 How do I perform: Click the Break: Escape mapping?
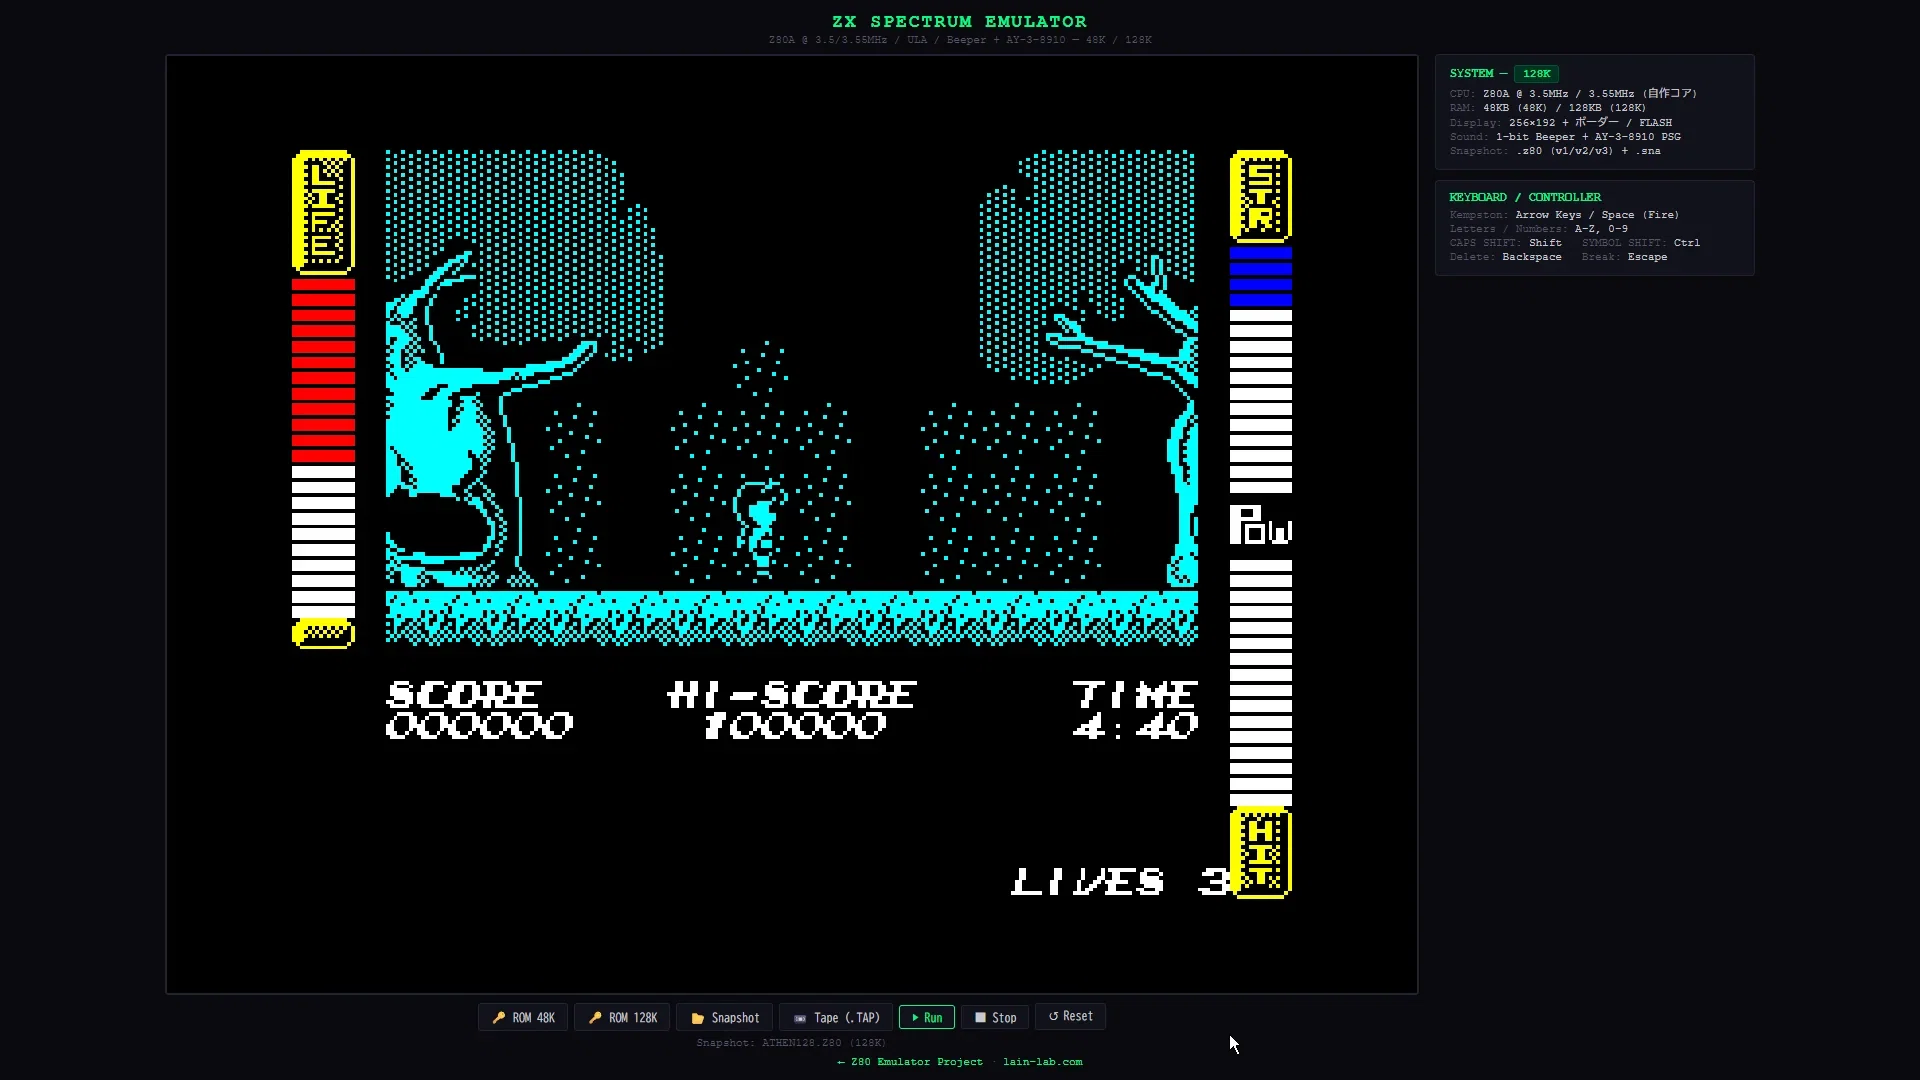tap(1625, 257)
